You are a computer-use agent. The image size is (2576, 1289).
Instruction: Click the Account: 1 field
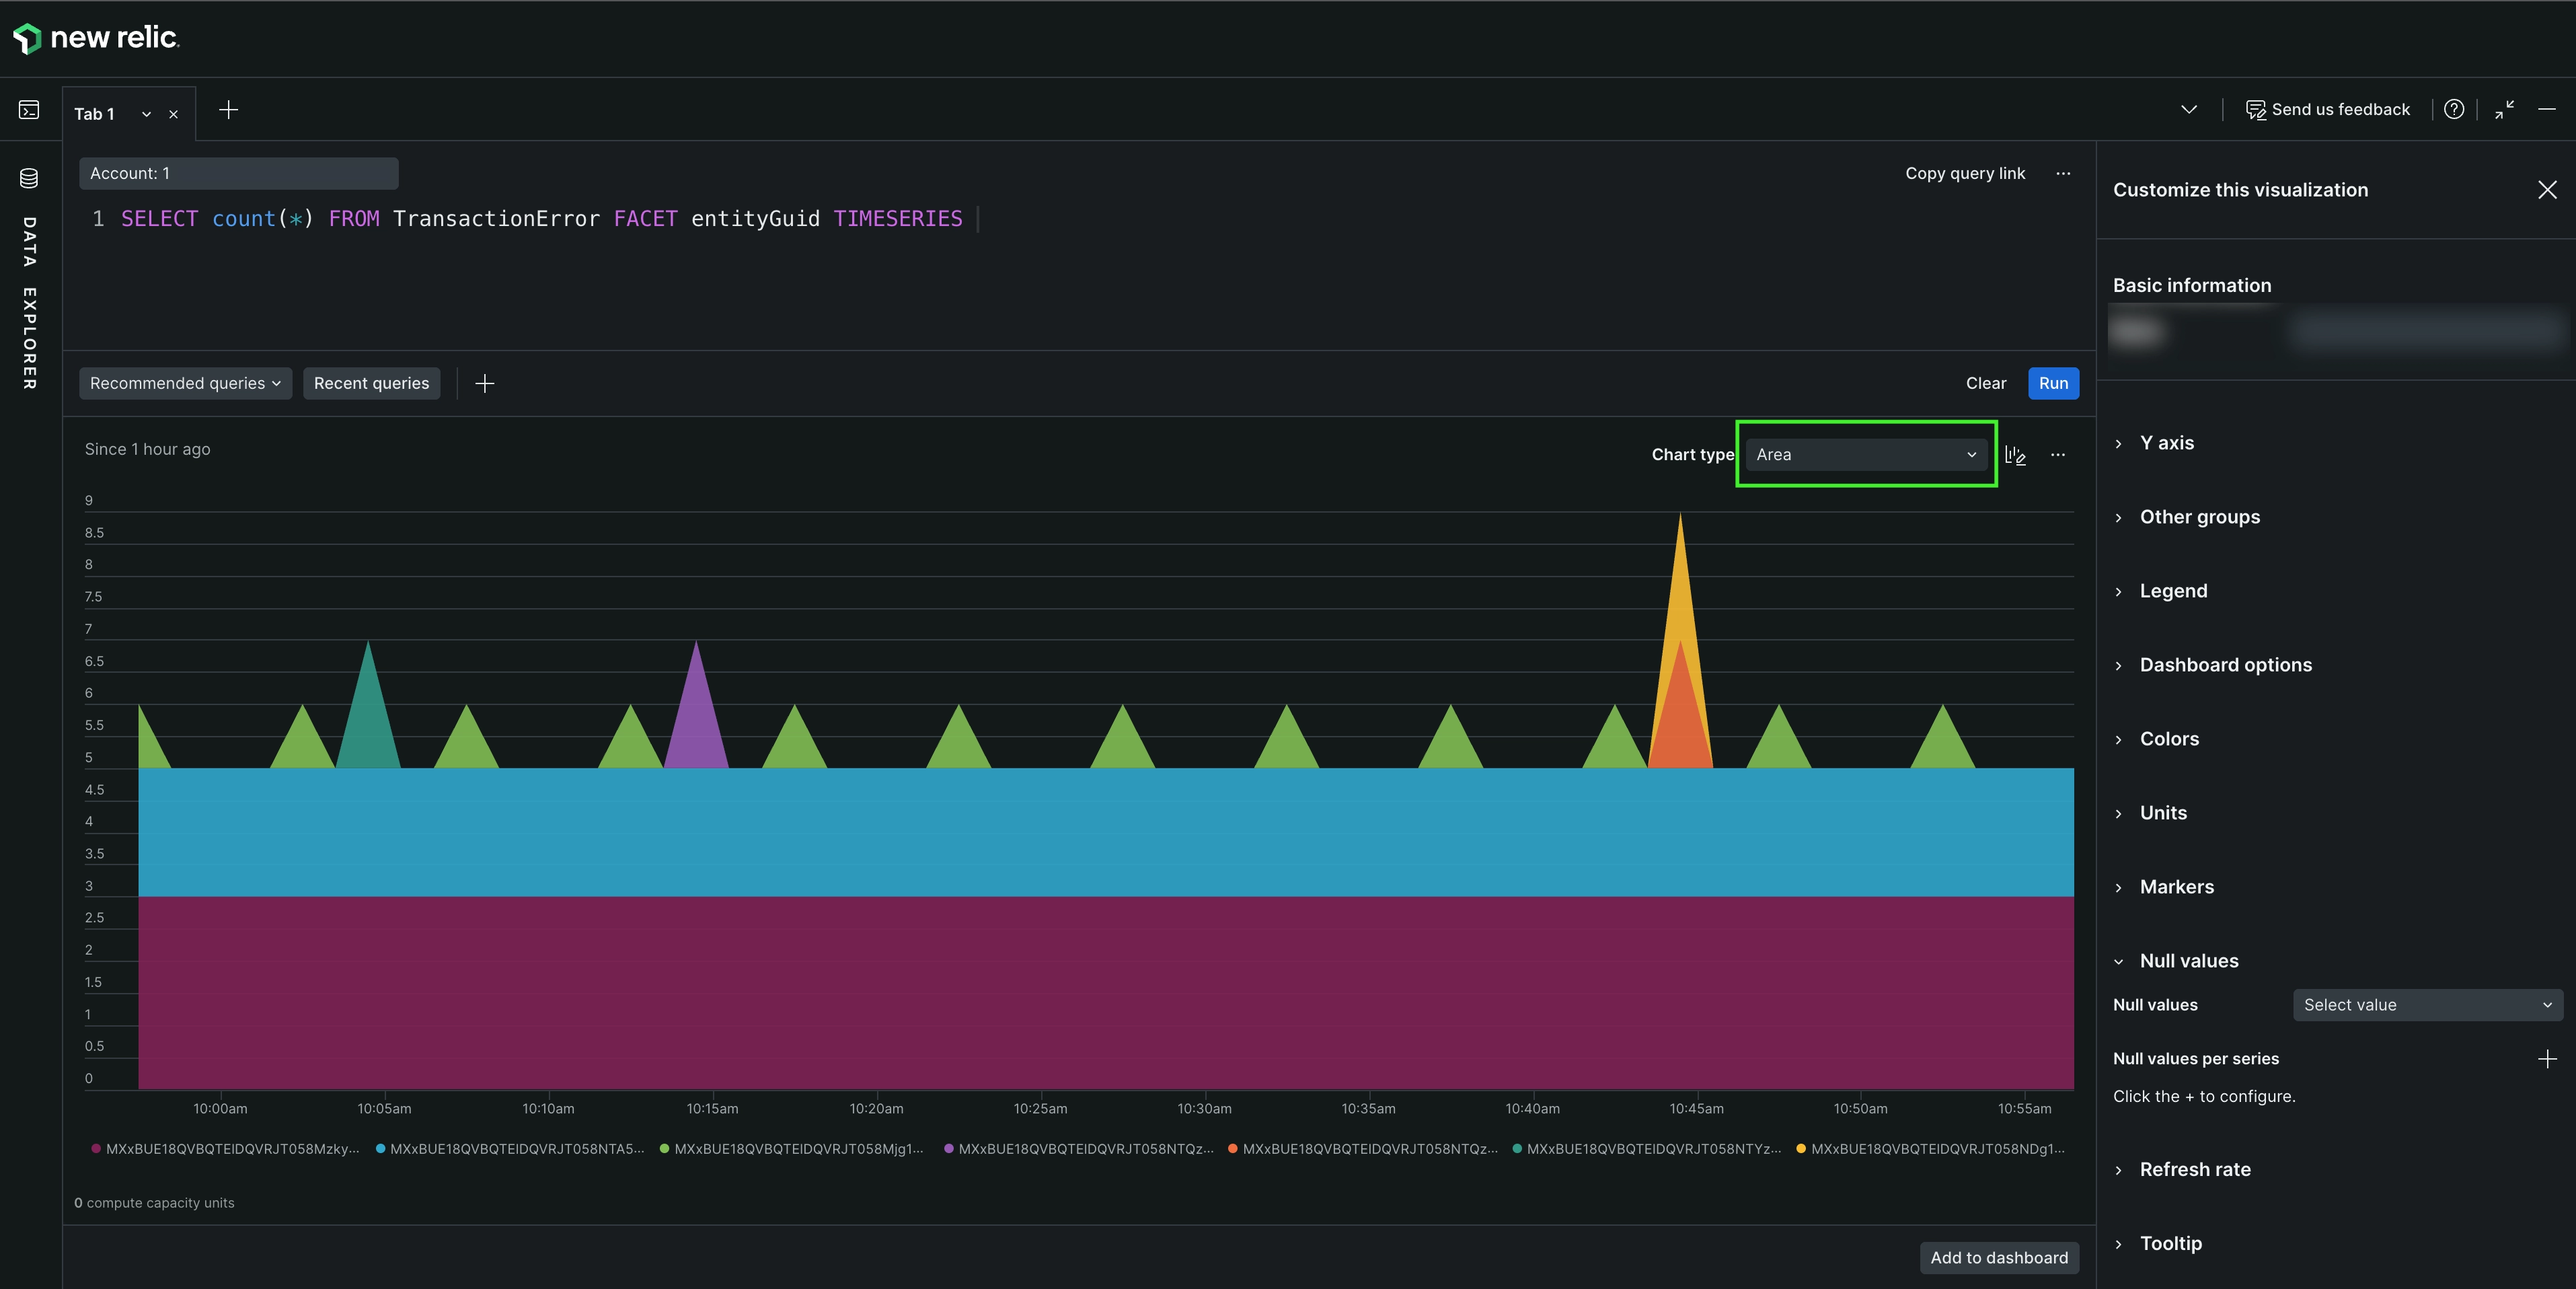pyautogui.click(x=238, y=173)
